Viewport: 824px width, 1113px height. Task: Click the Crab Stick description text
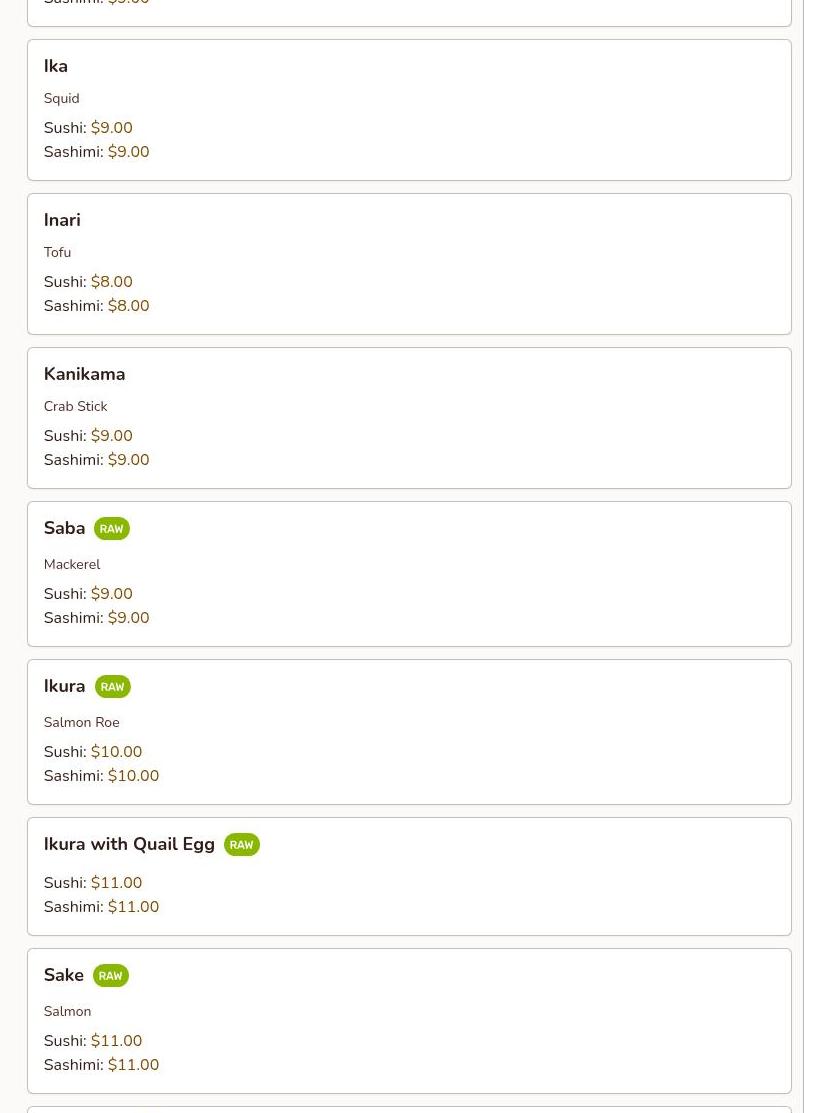click(x=75, y=406)
